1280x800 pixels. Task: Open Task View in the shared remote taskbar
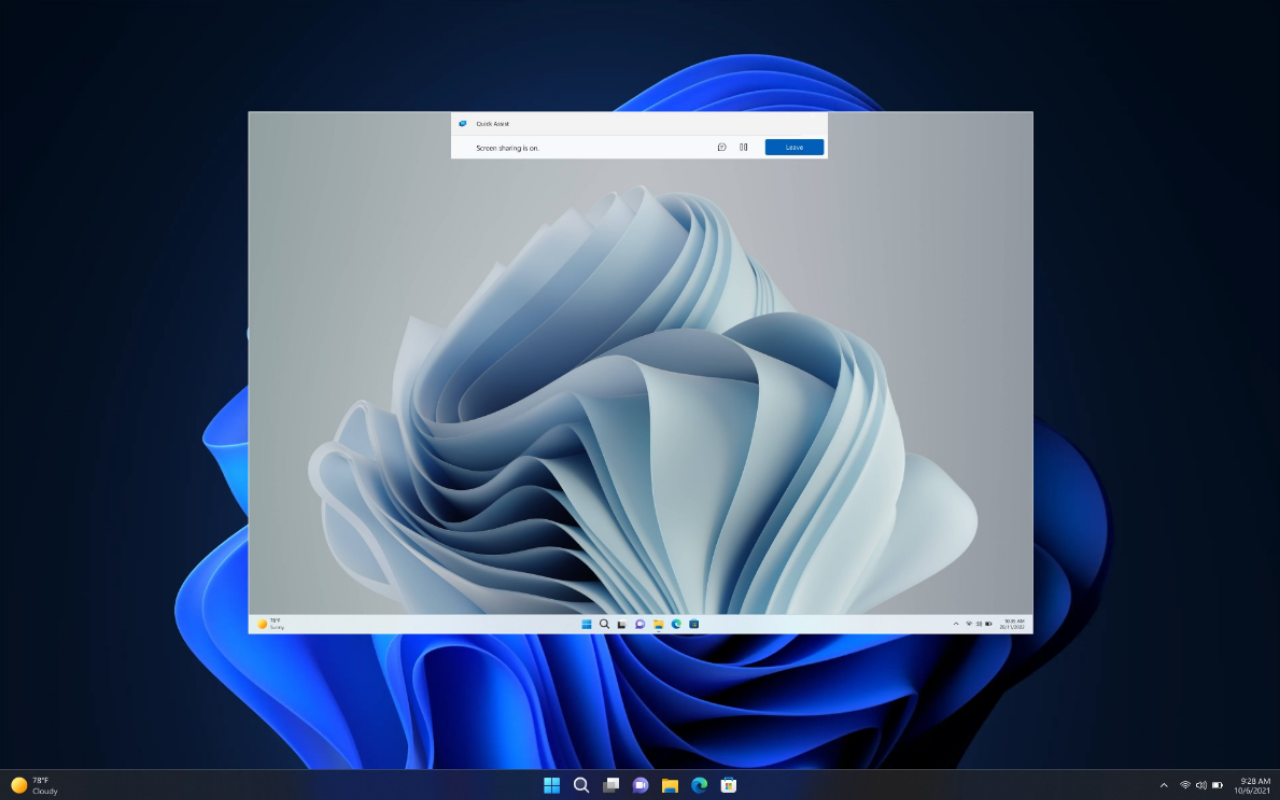621,624
